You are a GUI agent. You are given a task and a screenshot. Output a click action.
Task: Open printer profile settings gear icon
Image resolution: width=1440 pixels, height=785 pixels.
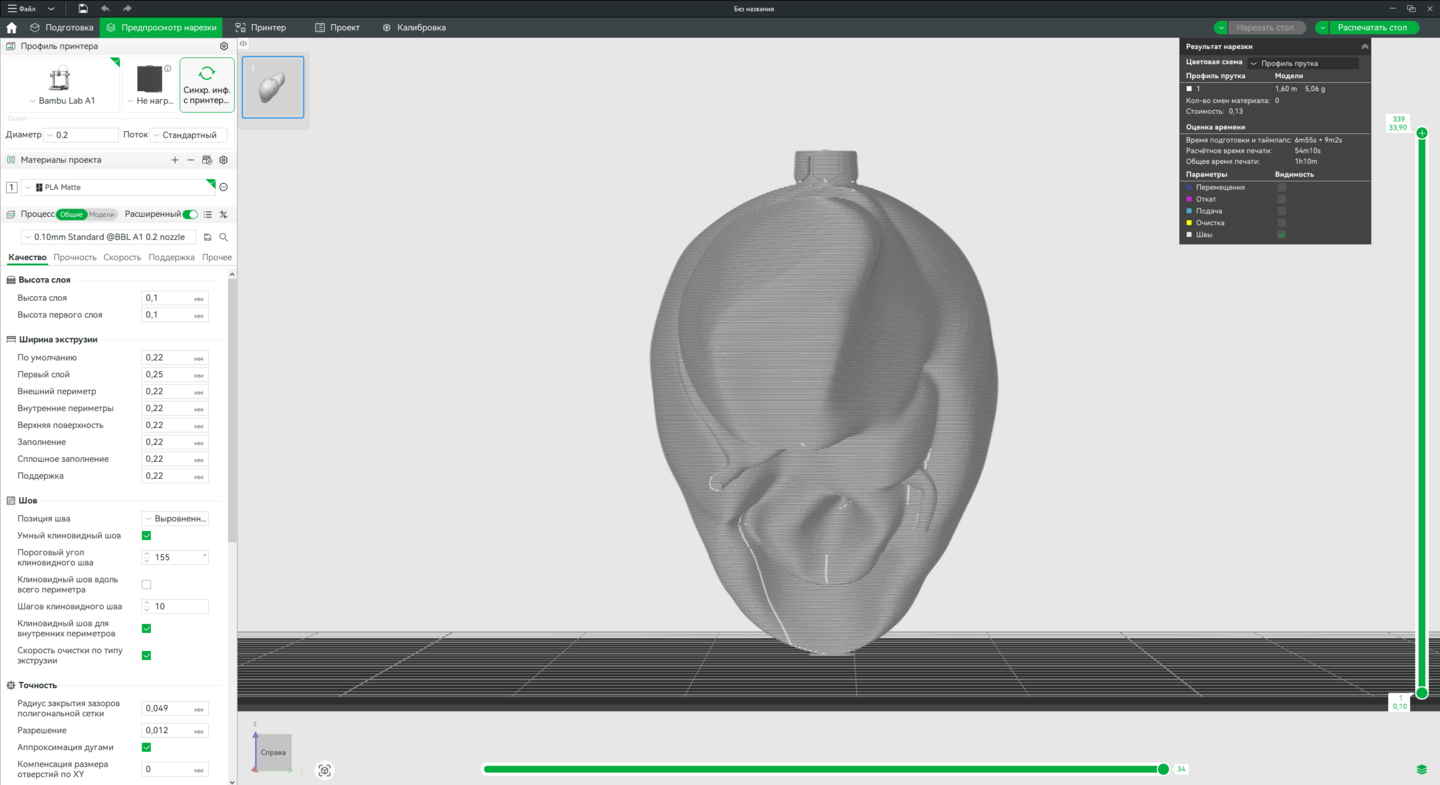tap(224, 46)
